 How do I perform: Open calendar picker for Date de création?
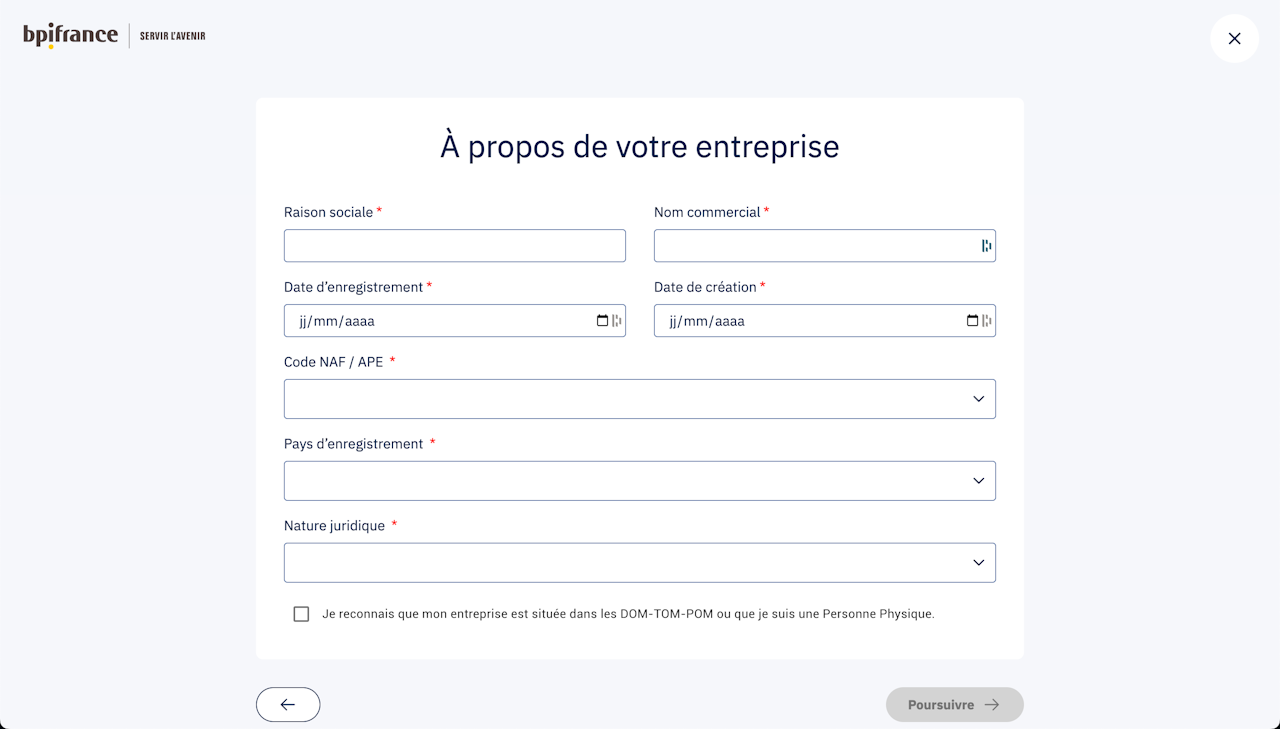(972, 321)
